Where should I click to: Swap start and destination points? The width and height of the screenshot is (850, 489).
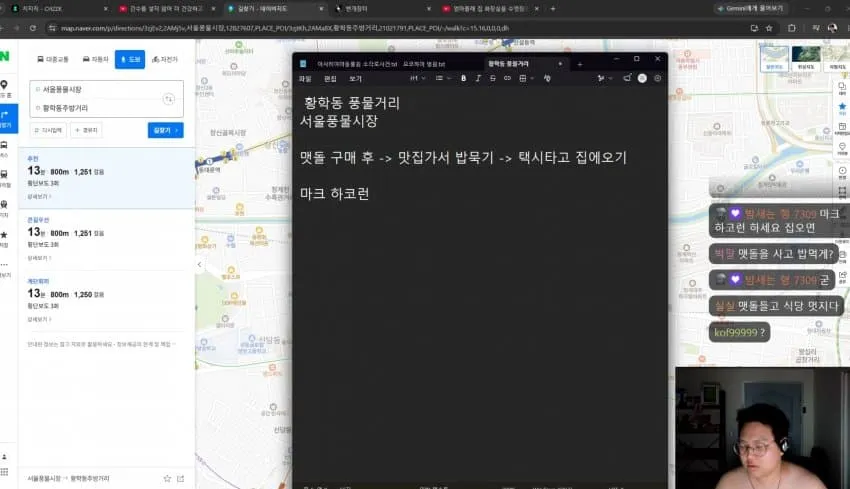pyautogui.click(x=169, y=99)
